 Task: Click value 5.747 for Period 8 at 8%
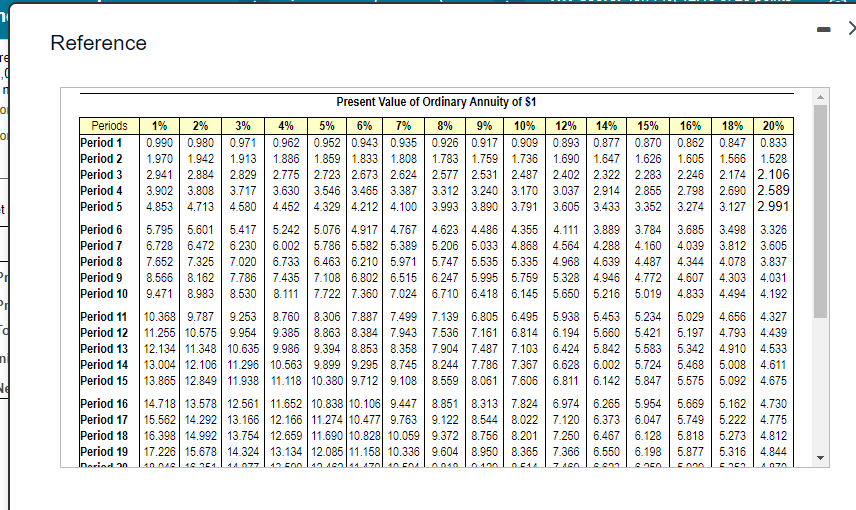pos(445,262)
